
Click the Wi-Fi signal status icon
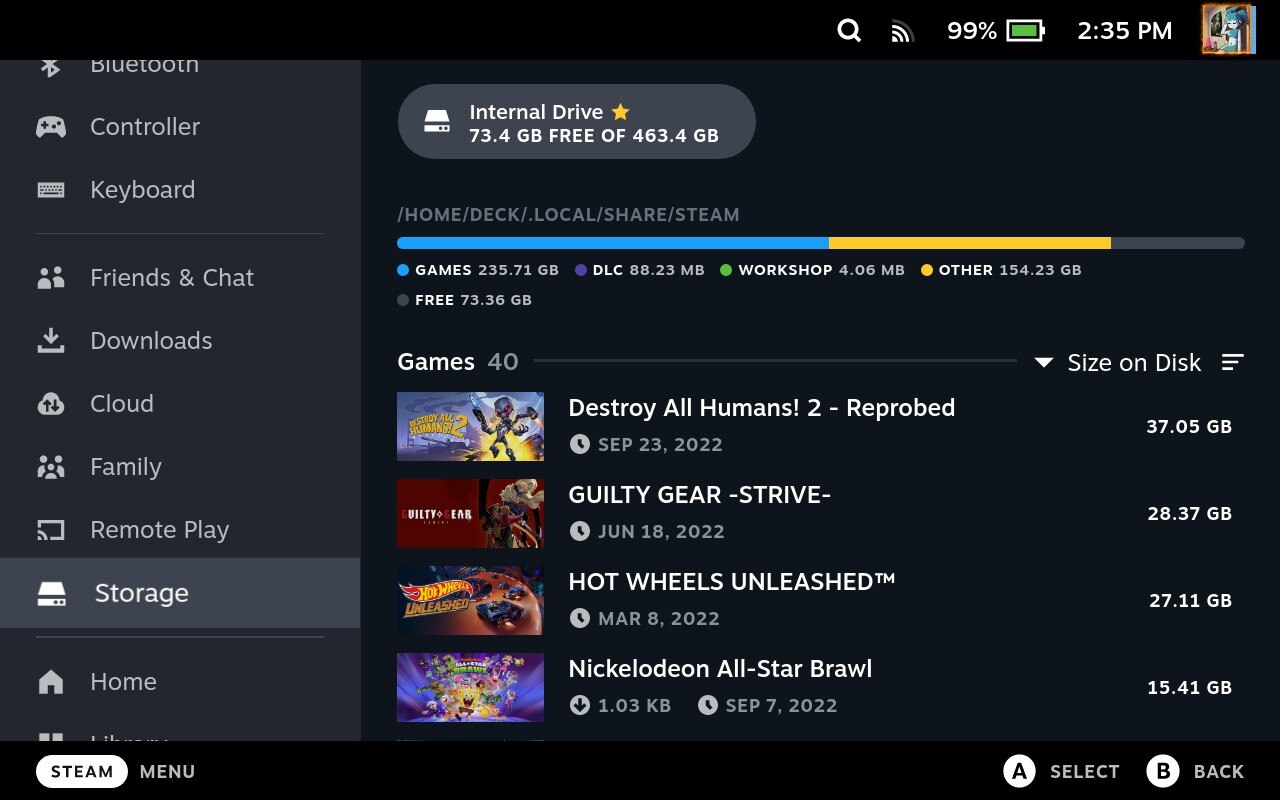[x=902, y=32]
